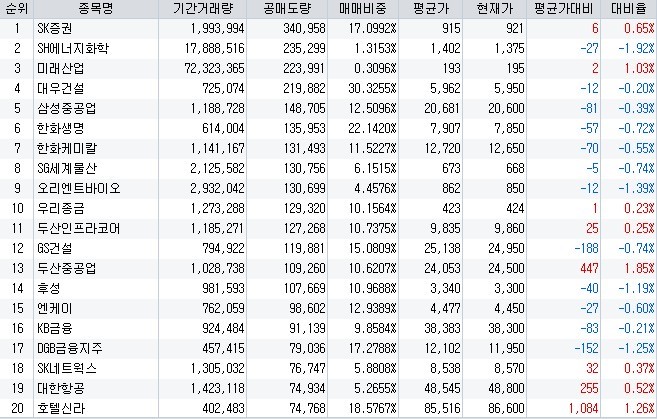Select the 두산인프라코어 stock name
657x419 pixels.
[79, 228]
